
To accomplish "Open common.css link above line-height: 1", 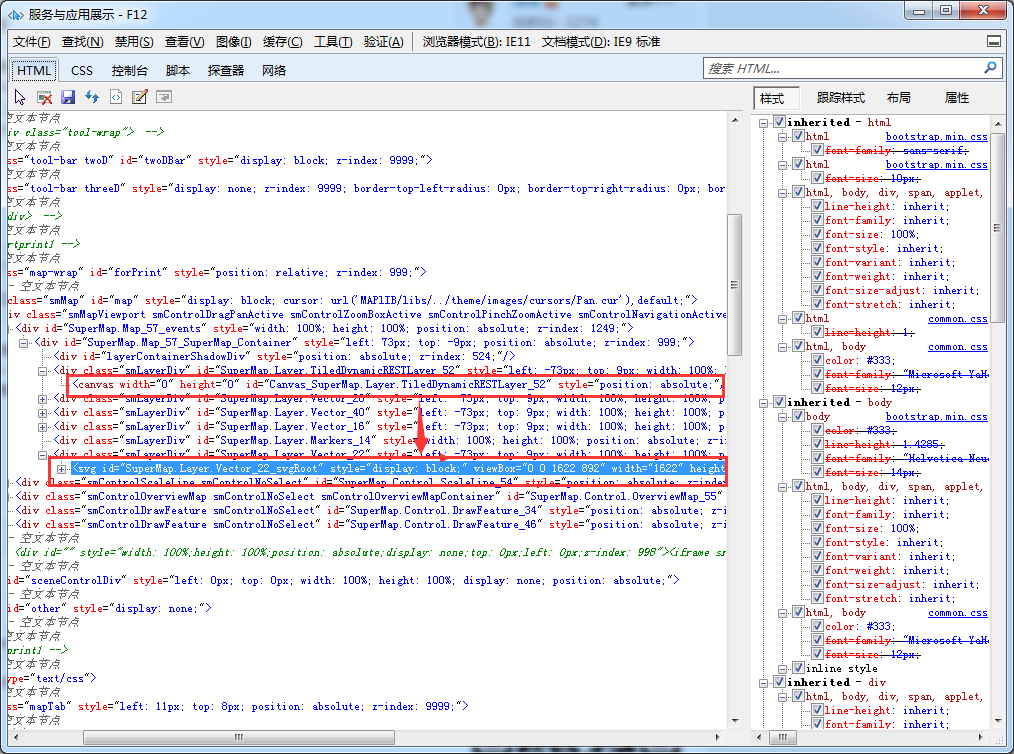I will pos(958,319).
